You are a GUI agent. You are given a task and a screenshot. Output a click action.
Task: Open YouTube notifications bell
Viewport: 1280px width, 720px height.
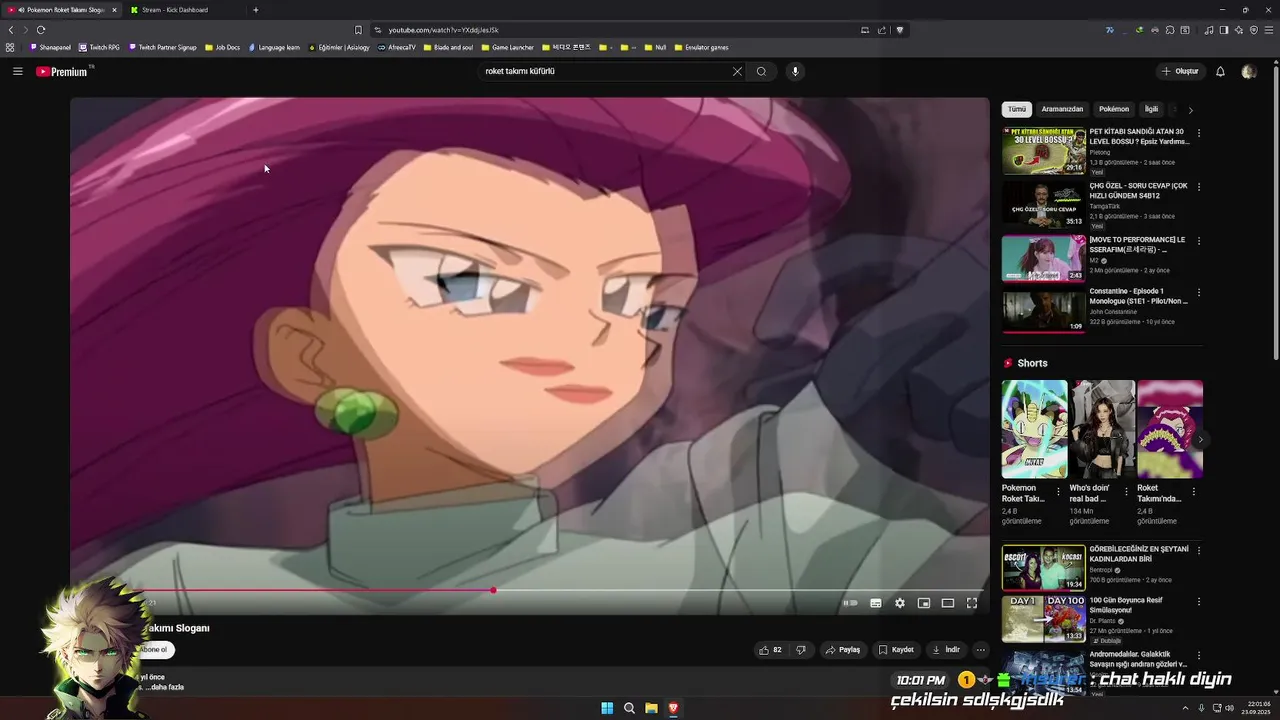click(x=1220, y=71)
